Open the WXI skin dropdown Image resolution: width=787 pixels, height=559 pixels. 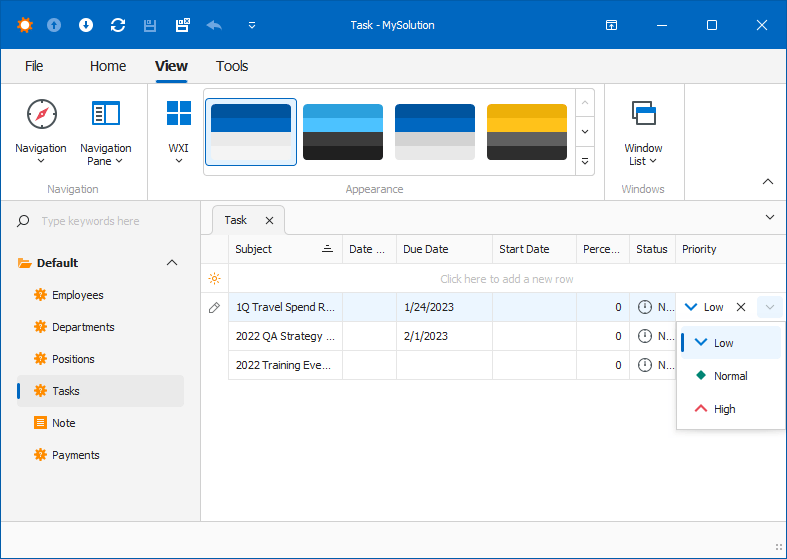pos(179,131)
